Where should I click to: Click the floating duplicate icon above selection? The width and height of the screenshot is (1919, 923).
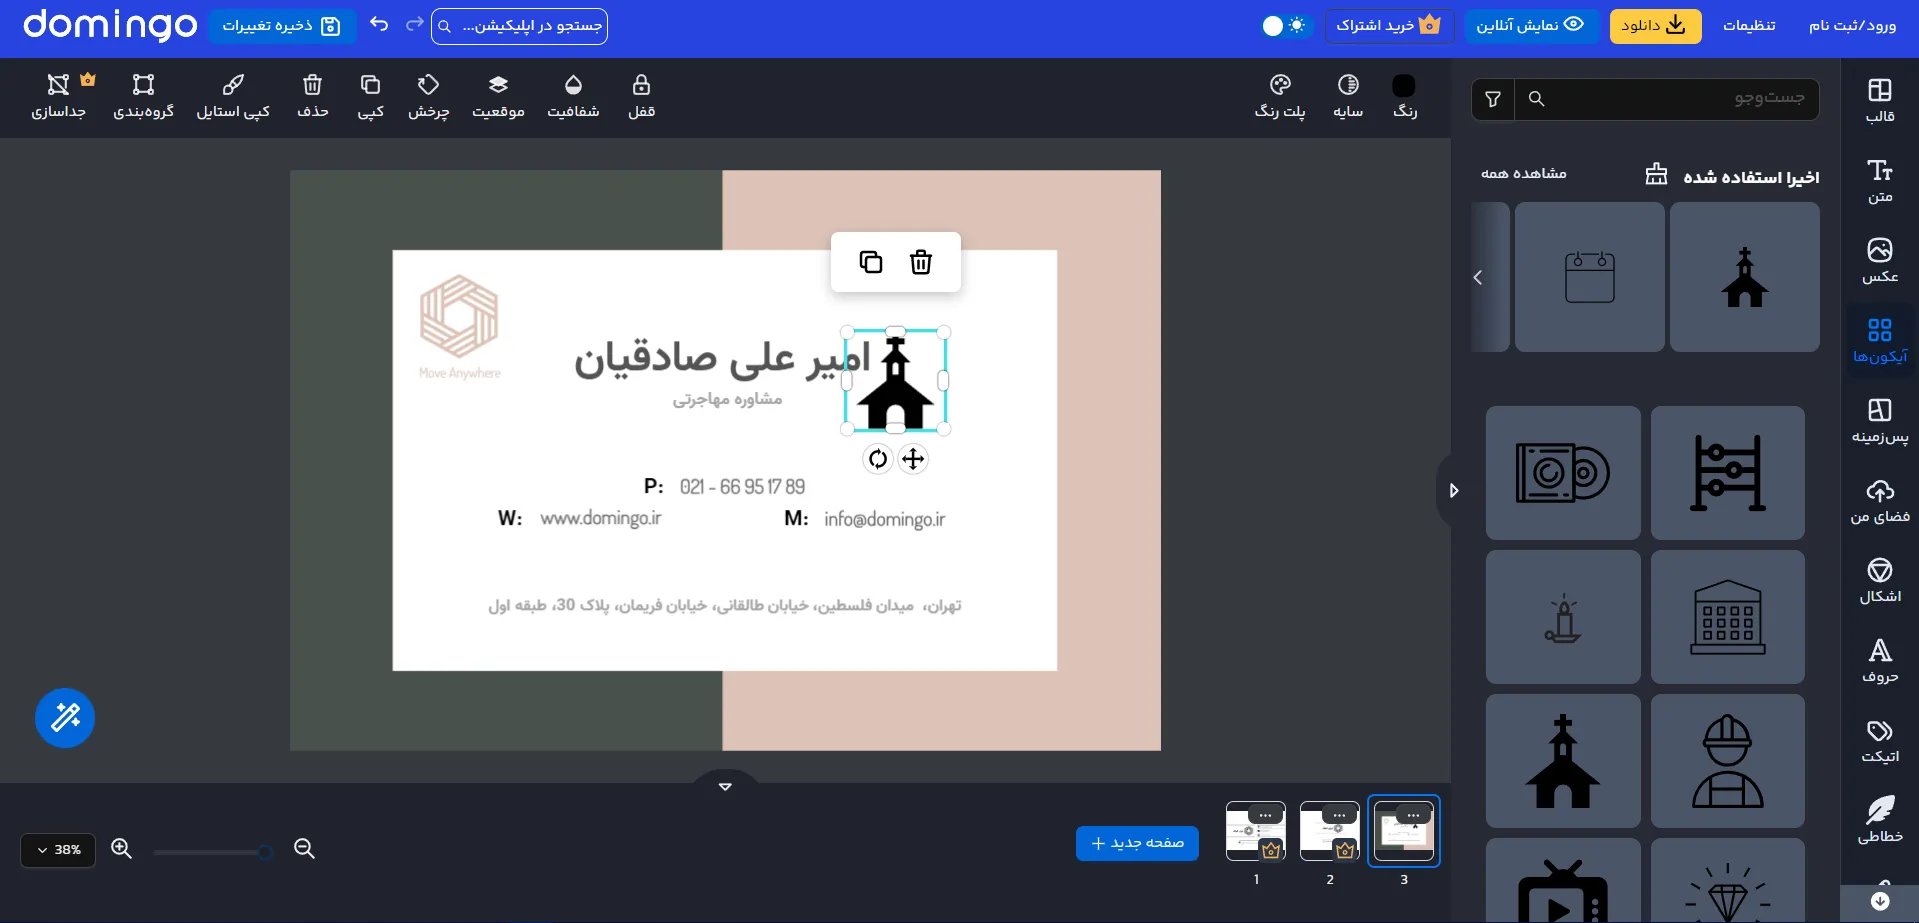coord(871,262)
